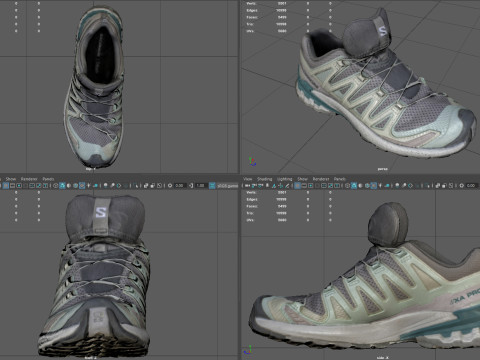Toggle Film Gate in the front view toolbar

pyautogui.click(x=12, y=186)
